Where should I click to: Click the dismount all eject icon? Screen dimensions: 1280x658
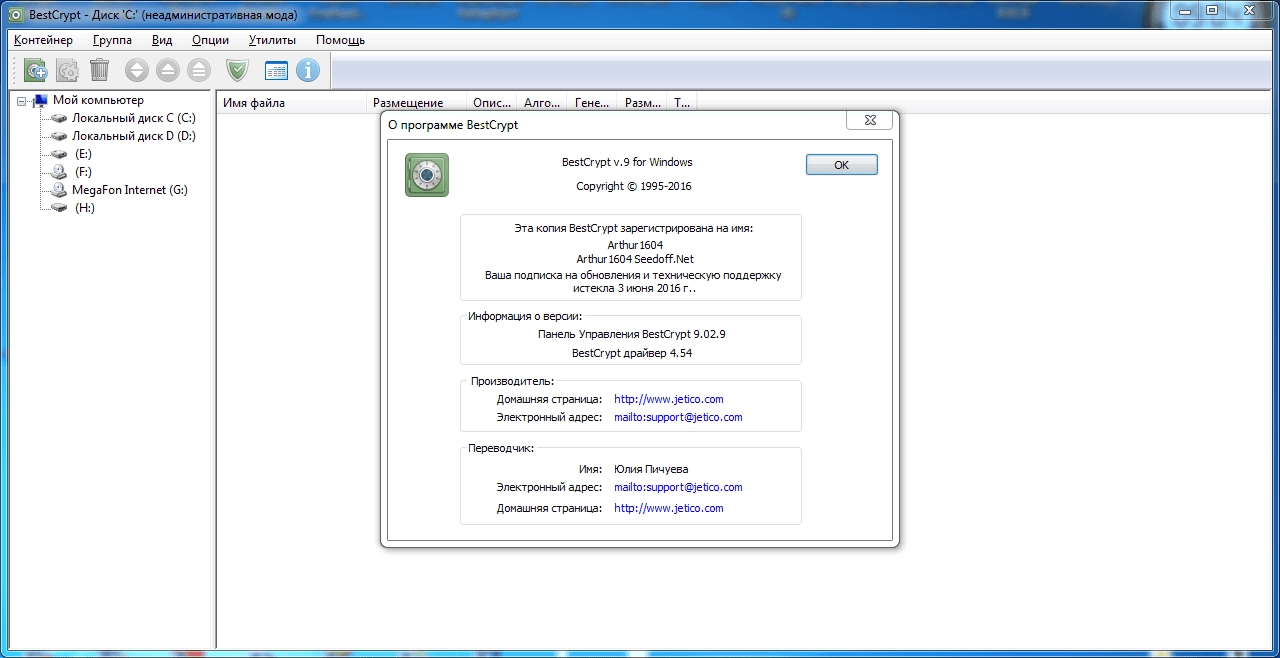pyautogui.click(x=199, y=70)
